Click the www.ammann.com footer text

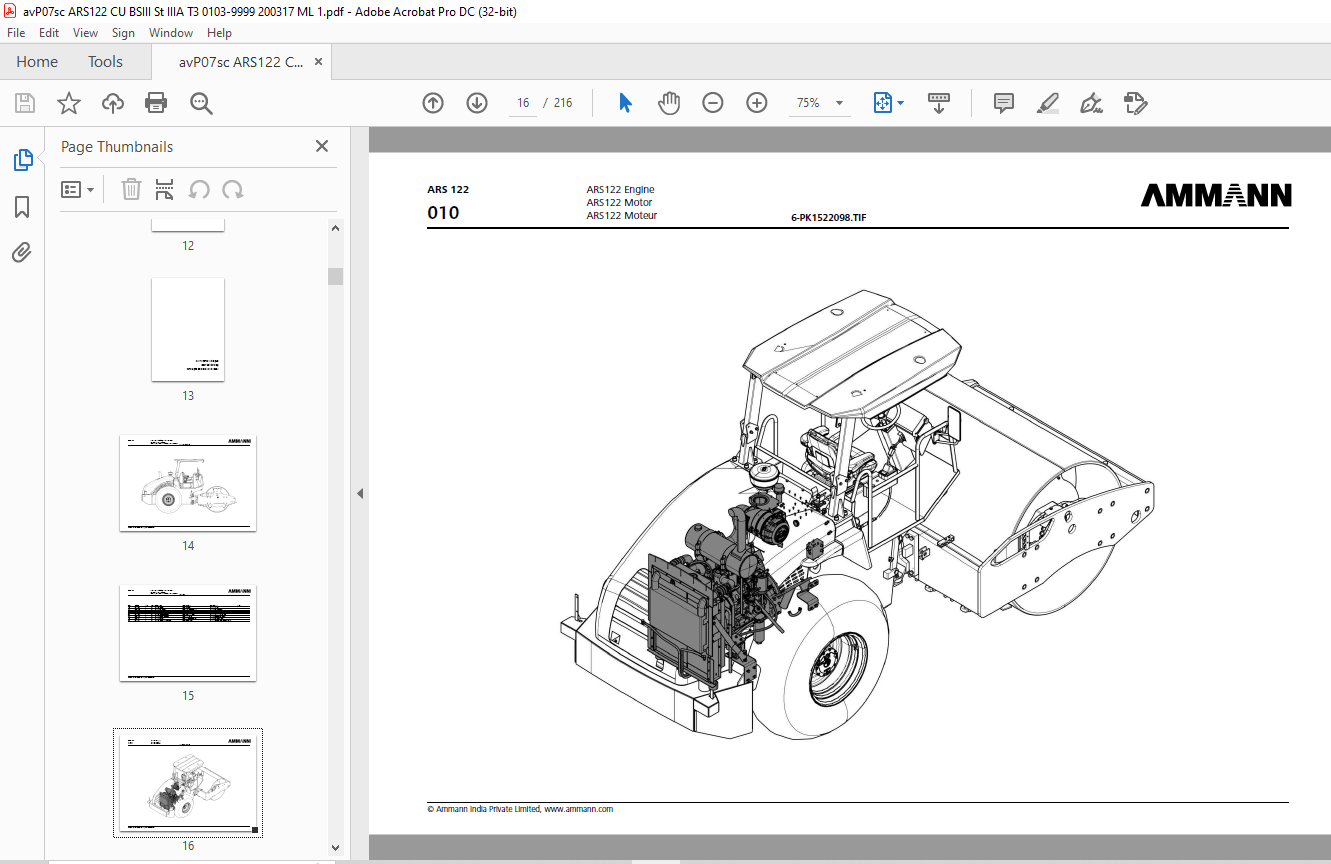[578, 809]
